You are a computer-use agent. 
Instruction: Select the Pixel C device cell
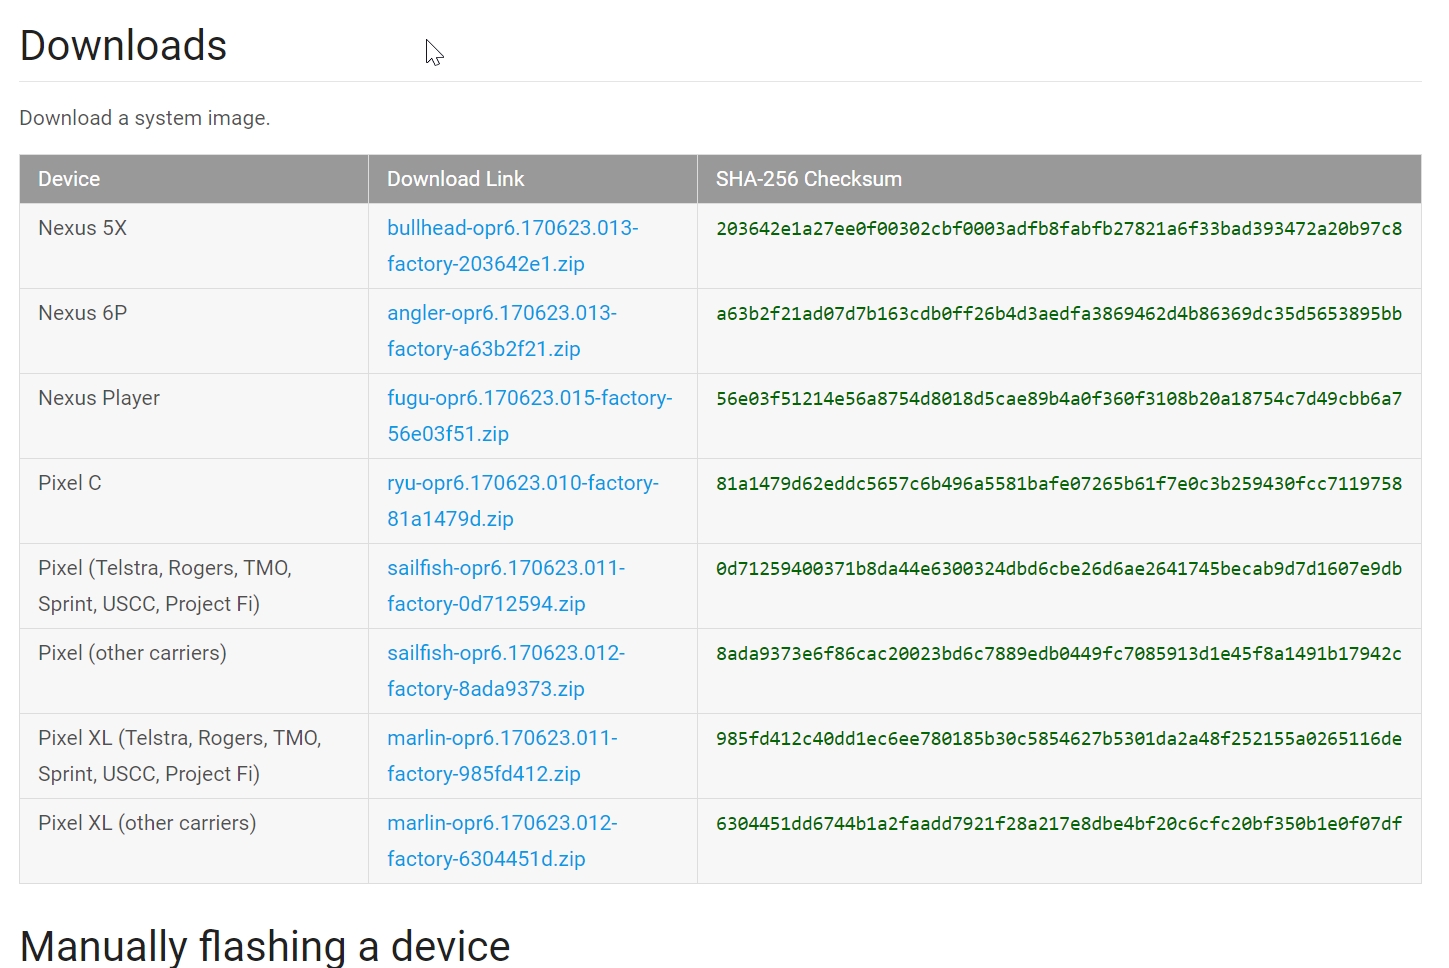tap(194, 501)
